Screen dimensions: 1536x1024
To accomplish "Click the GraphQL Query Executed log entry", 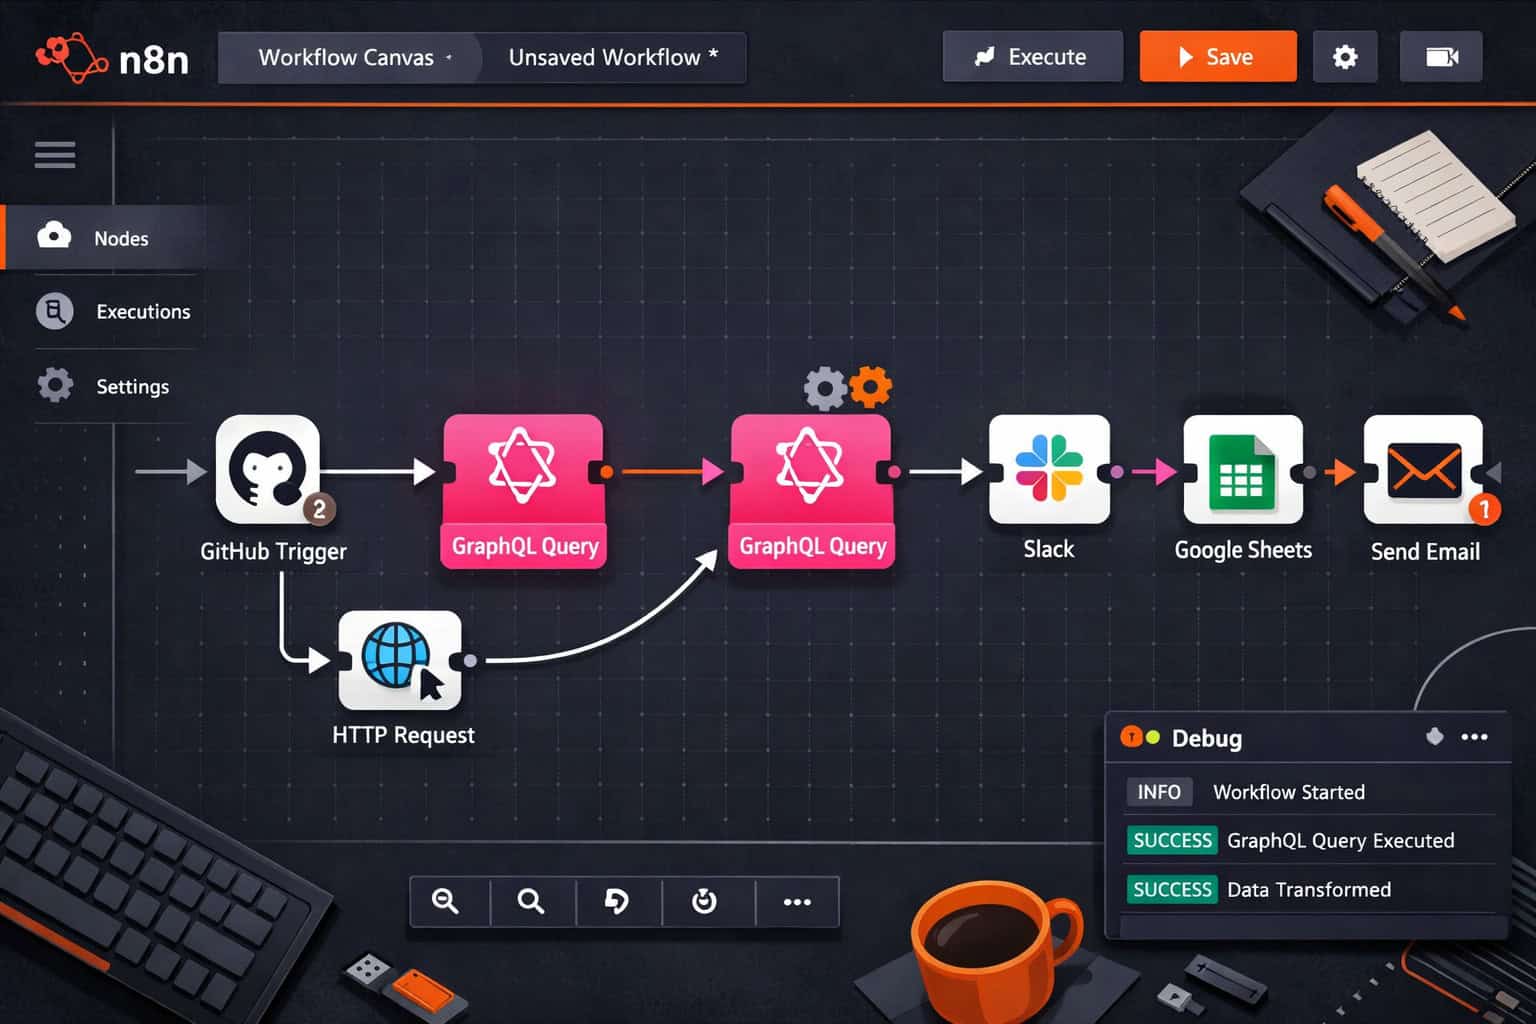I will pos(1341,841).
